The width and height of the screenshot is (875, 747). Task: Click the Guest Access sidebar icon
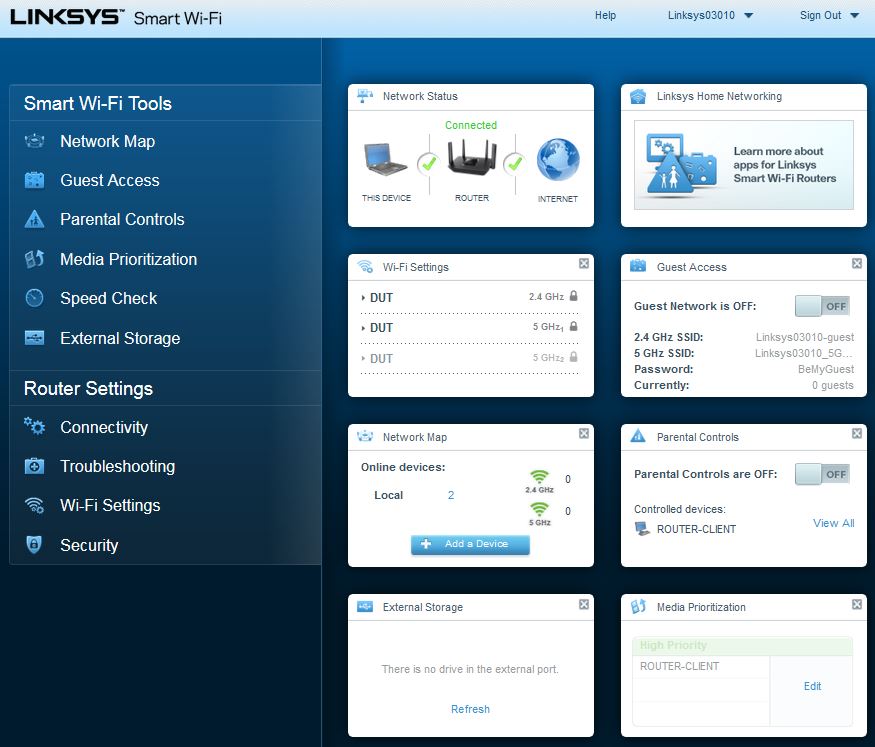[x=35, y=180]
